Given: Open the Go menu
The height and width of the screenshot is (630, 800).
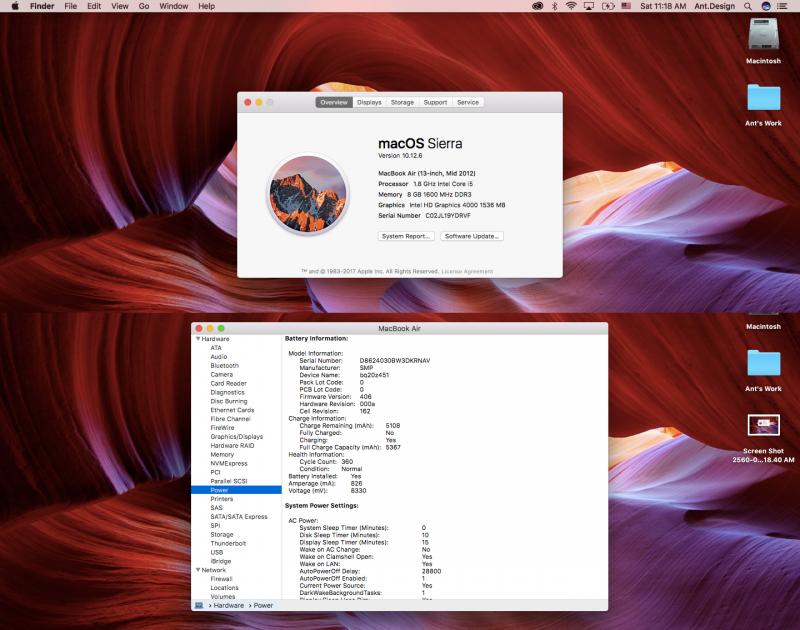Looking at the screenshot, I should (x=144, y=6).
